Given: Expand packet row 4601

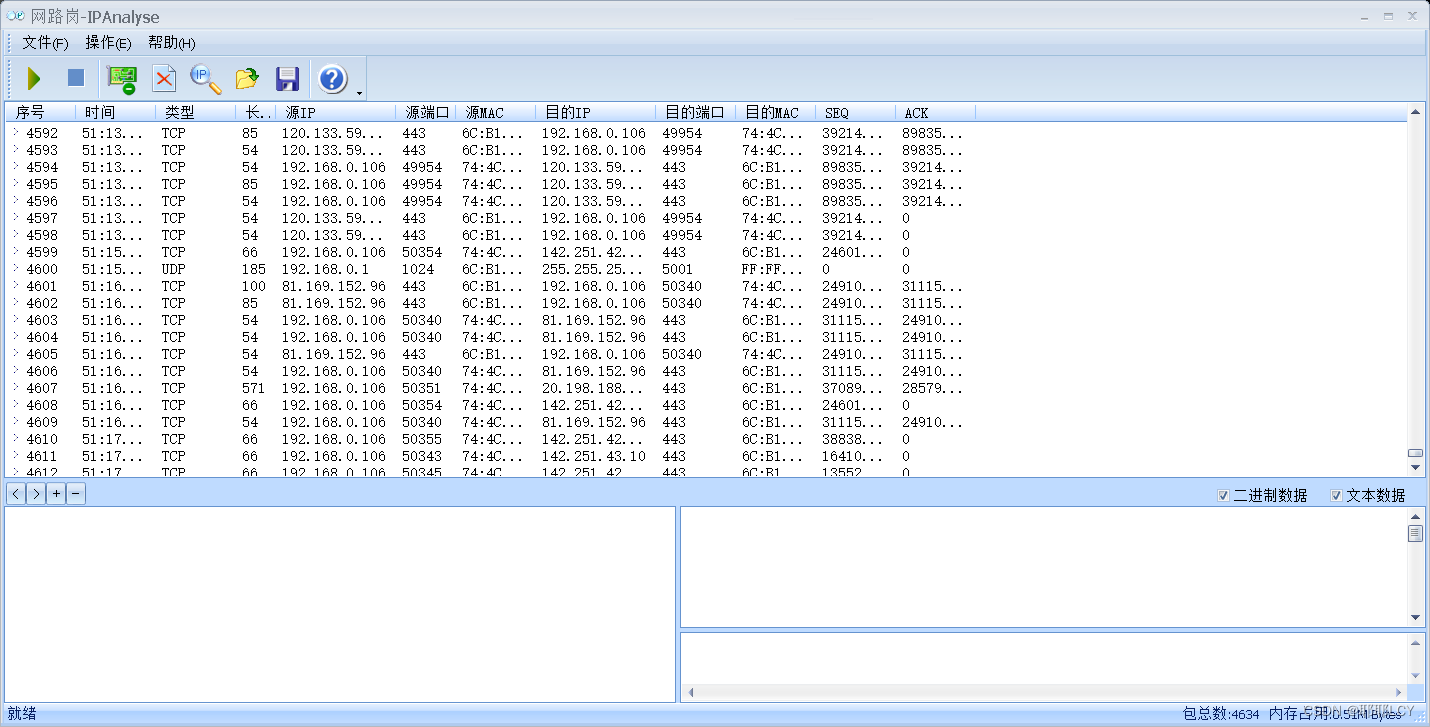Looking at the screenshot, I should click(x=16, y=285).
